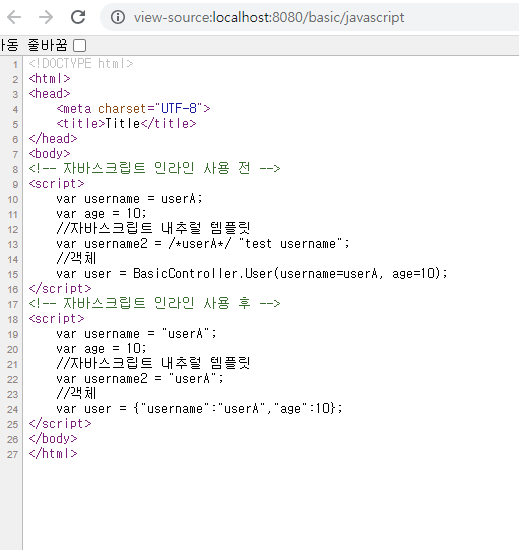Select the comment '자바스크립트 인라인 사용 후'
Viewport: 519px width, 550px height.
(154, 303)
